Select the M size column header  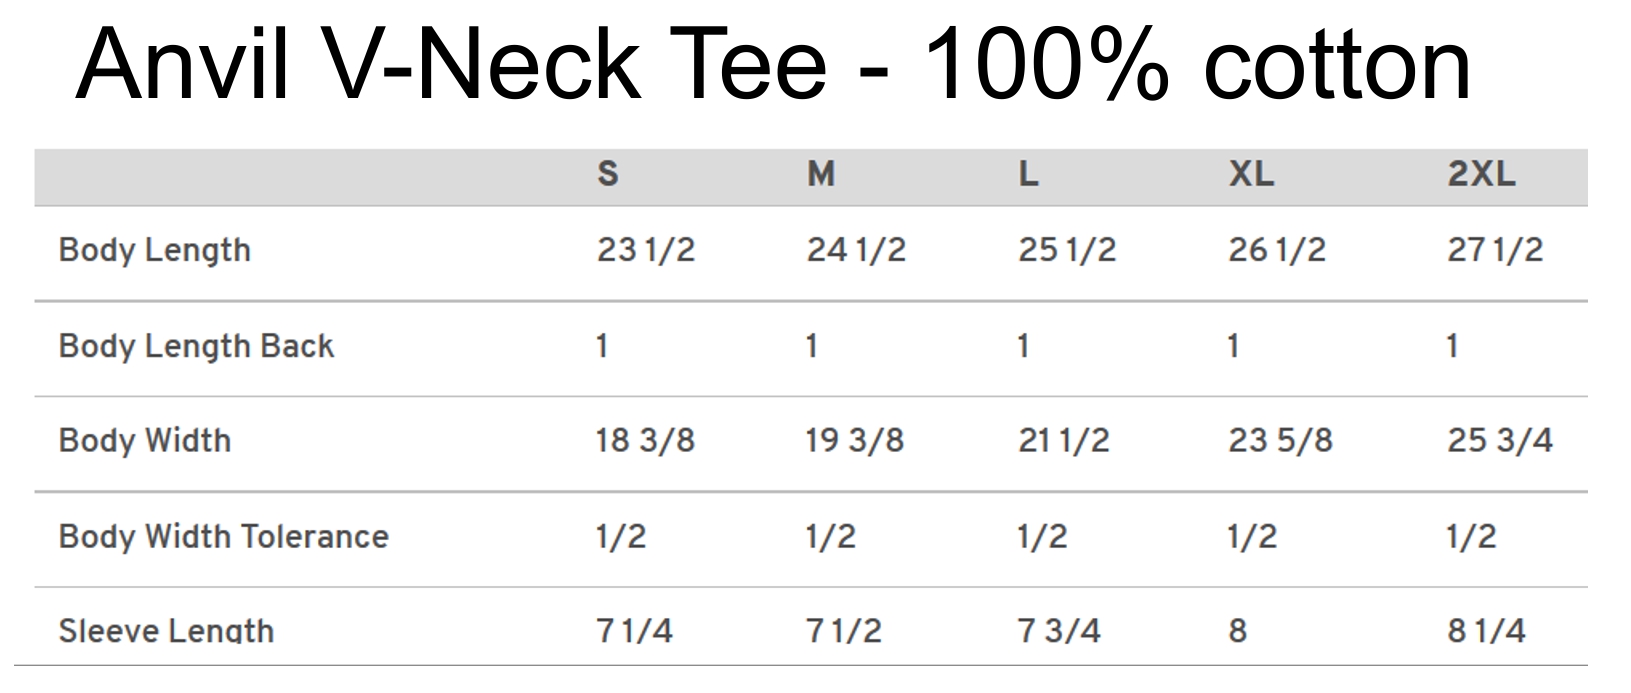[821, 174]
